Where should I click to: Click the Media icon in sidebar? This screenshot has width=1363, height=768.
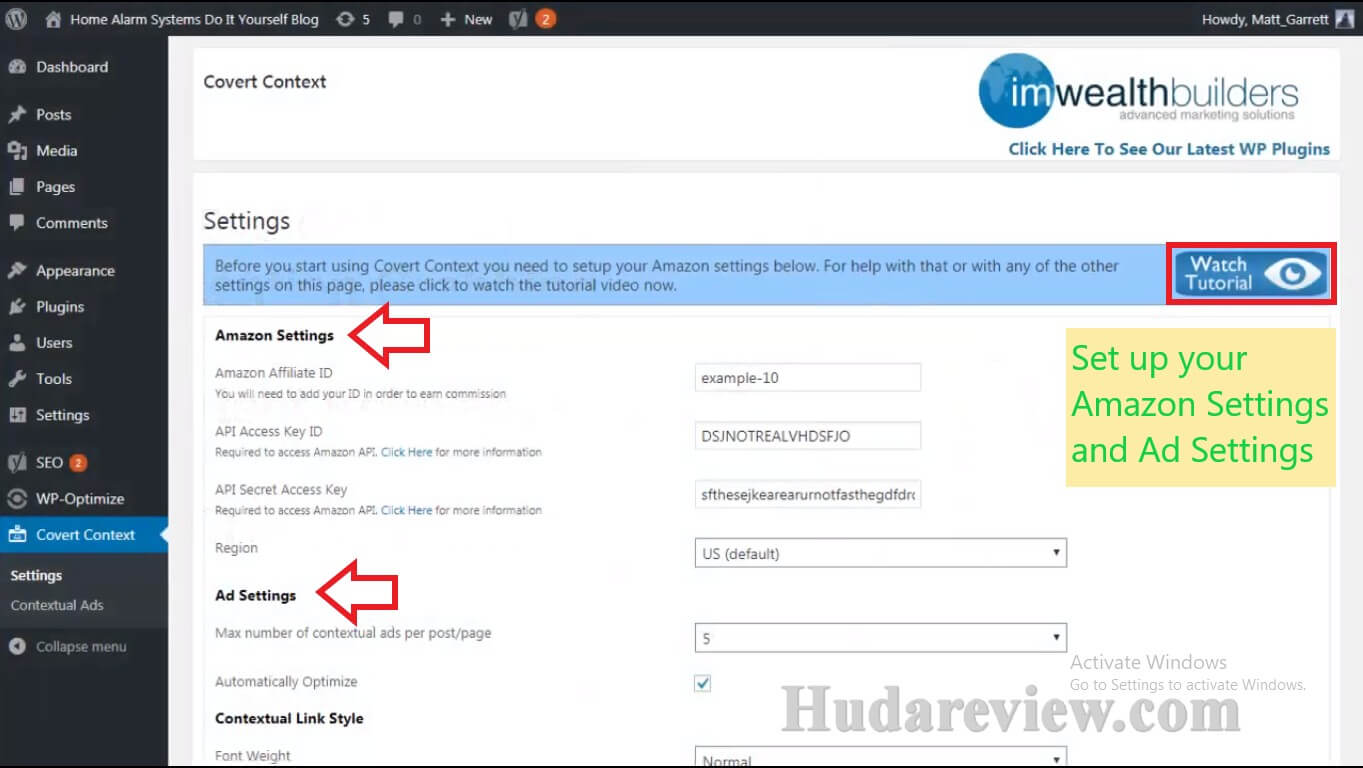coord(17,151)
